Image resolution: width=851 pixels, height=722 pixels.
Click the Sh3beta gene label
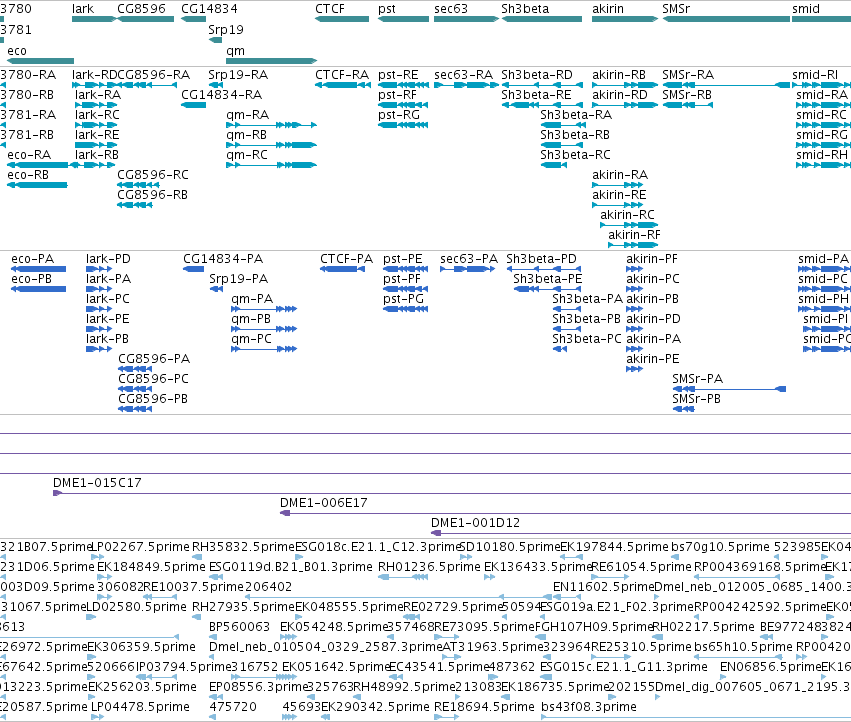pos(525,9)
